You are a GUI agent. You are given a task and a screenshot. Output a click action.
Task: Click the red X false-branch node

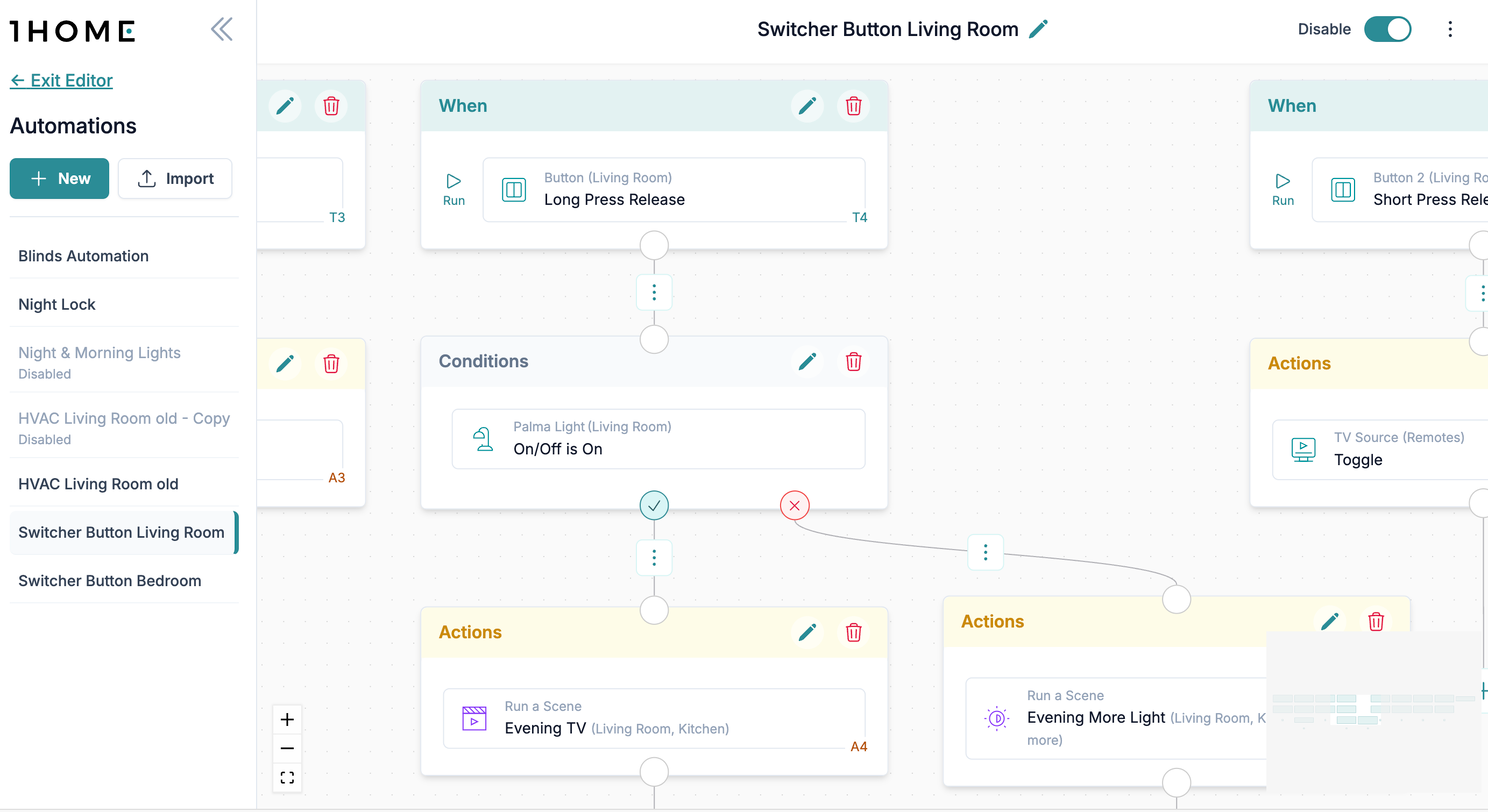tap(794, 505)
